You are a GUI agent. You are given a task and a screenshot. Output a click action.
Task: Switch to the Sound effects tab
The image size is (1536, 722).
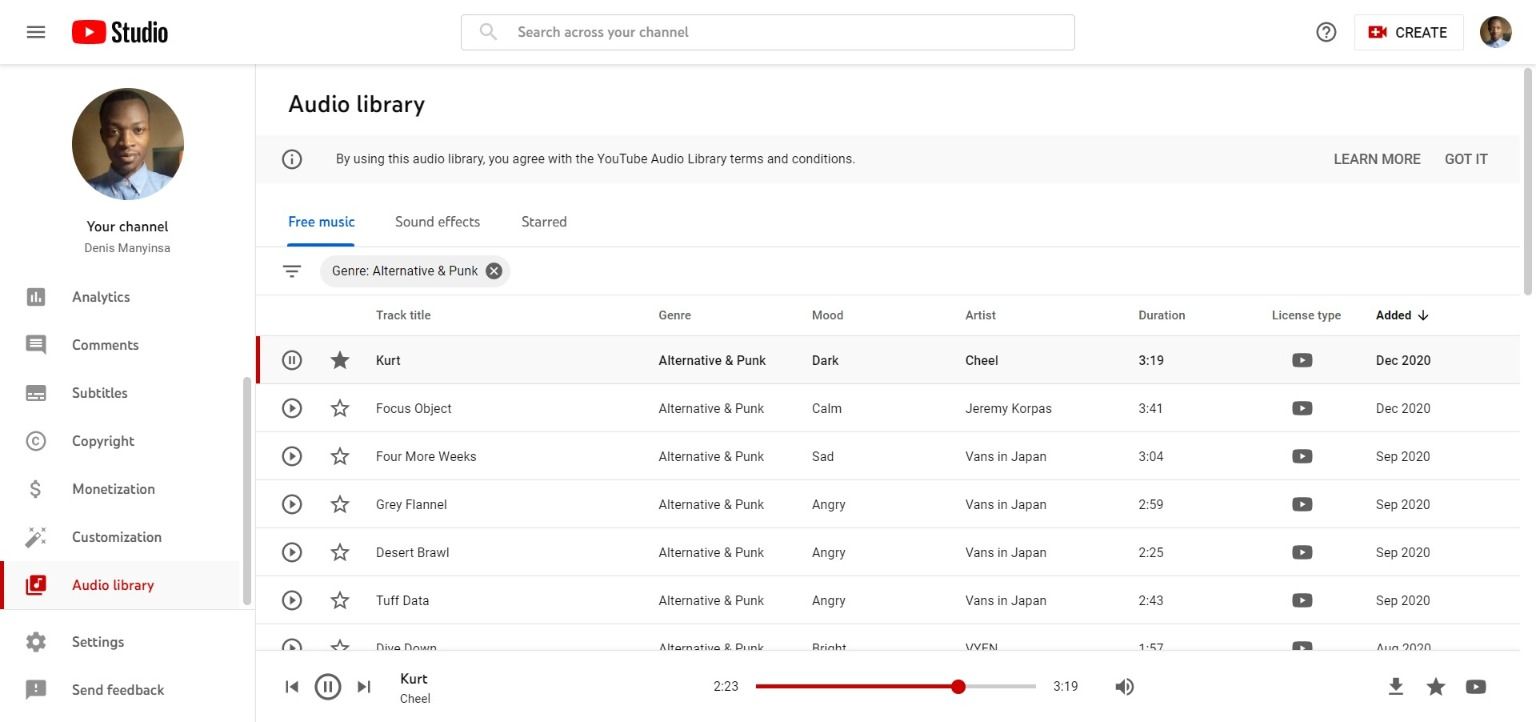tap(437, 221)
